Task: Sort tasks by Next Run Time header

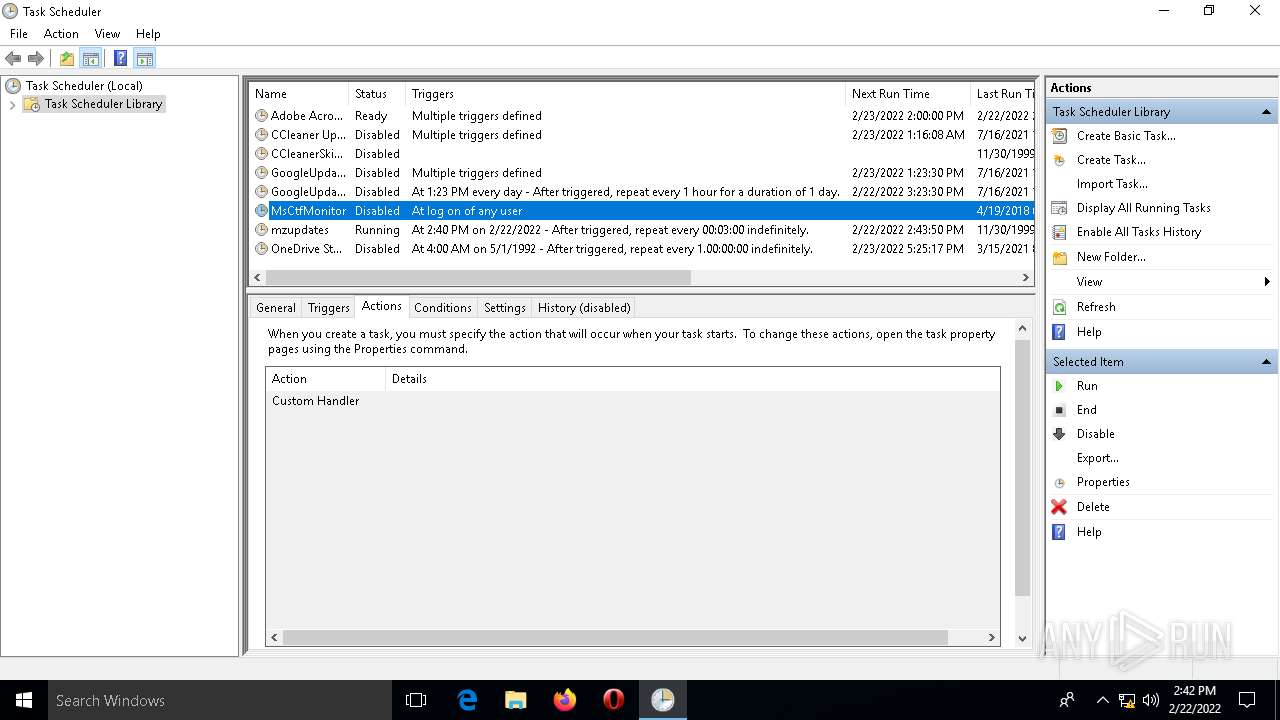Action: [907, 94]
